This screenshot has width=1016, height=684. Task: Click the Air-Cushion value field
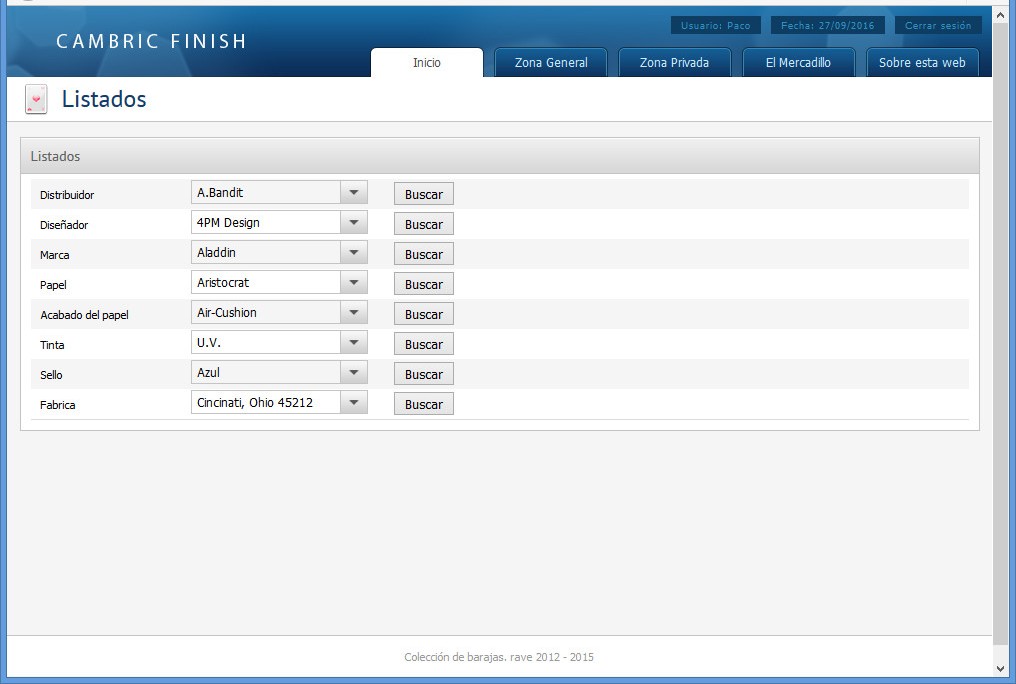pos(266,312)
